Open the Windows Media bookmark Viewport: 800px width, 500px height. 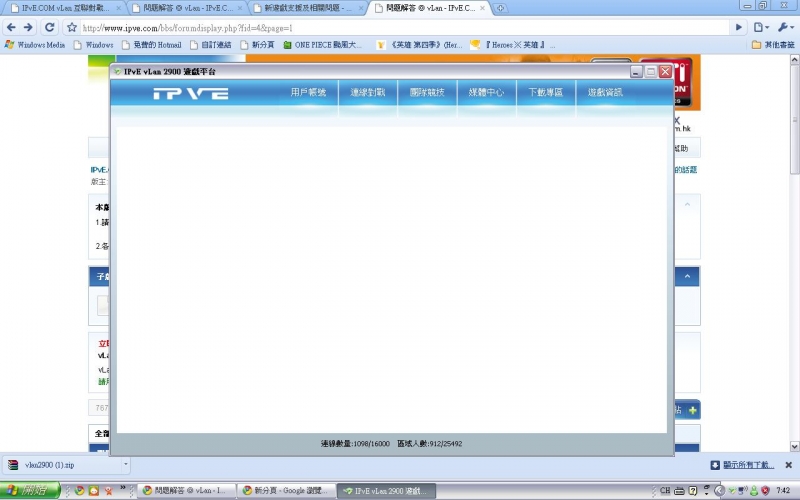point(35,45)
